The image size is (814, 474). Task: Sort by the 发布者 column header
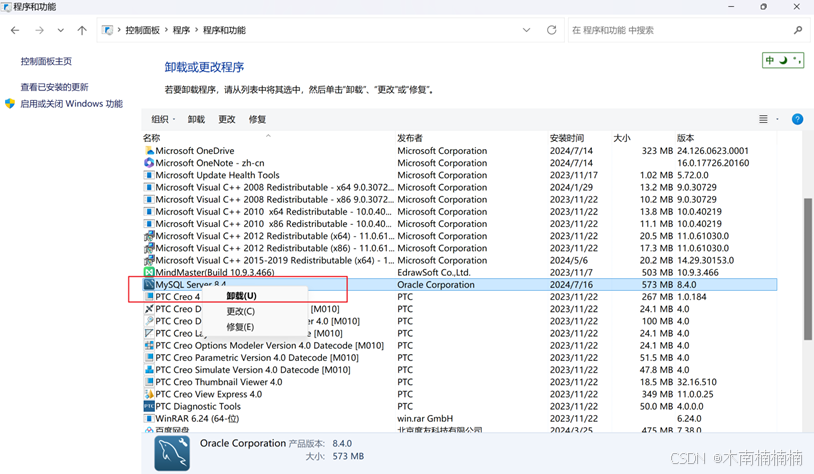tap(410, 138)
